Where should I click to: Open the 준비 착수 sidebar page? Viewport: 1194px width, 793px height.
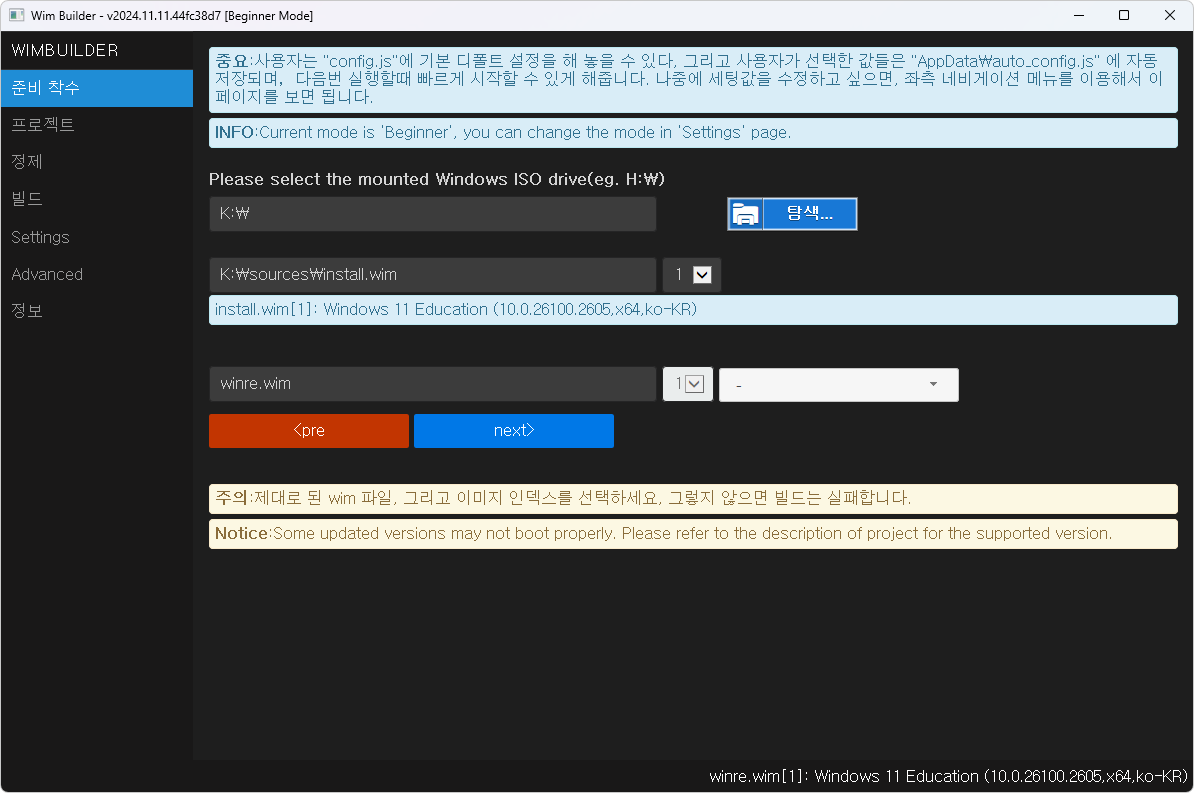tap(97, 88)
